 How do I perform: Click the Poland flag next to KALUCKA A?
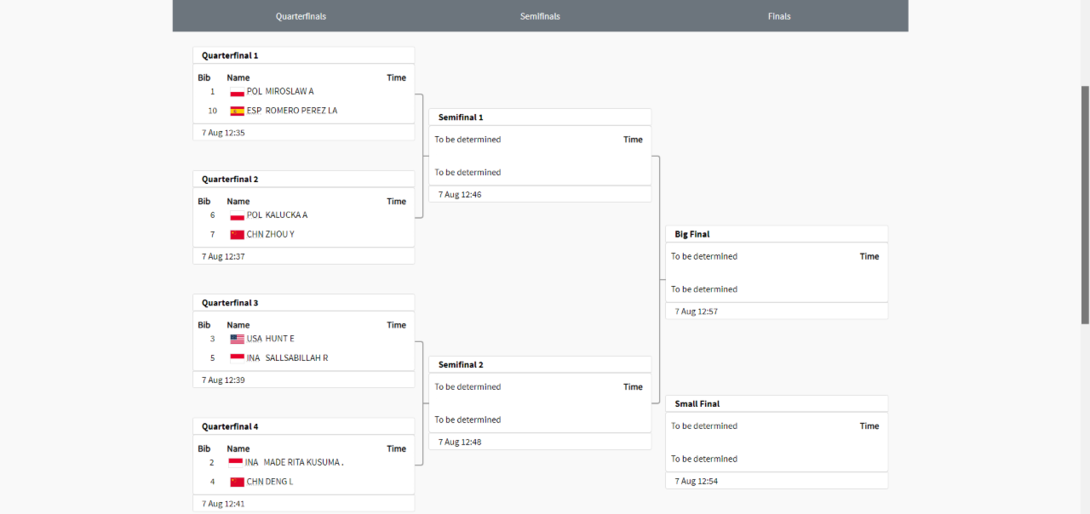[x=237, y=215]
